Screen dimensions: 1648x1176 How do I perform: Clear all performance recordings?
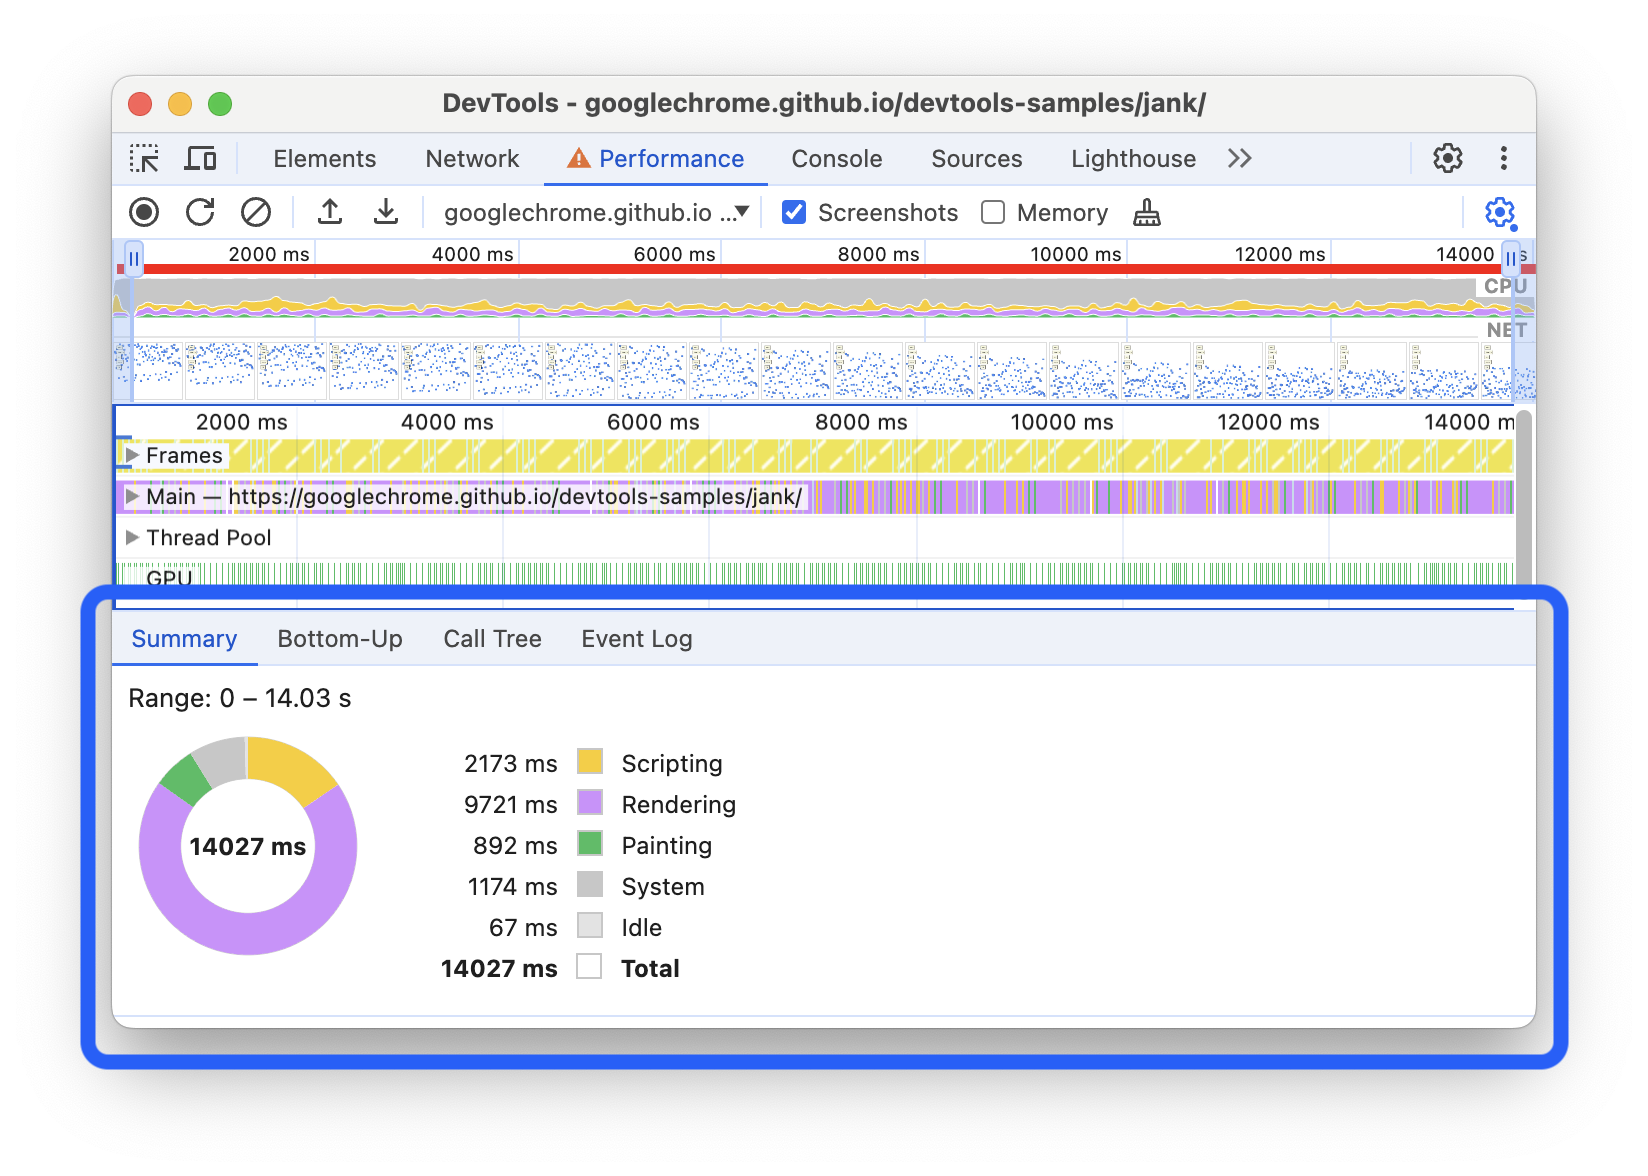point(257,212)
